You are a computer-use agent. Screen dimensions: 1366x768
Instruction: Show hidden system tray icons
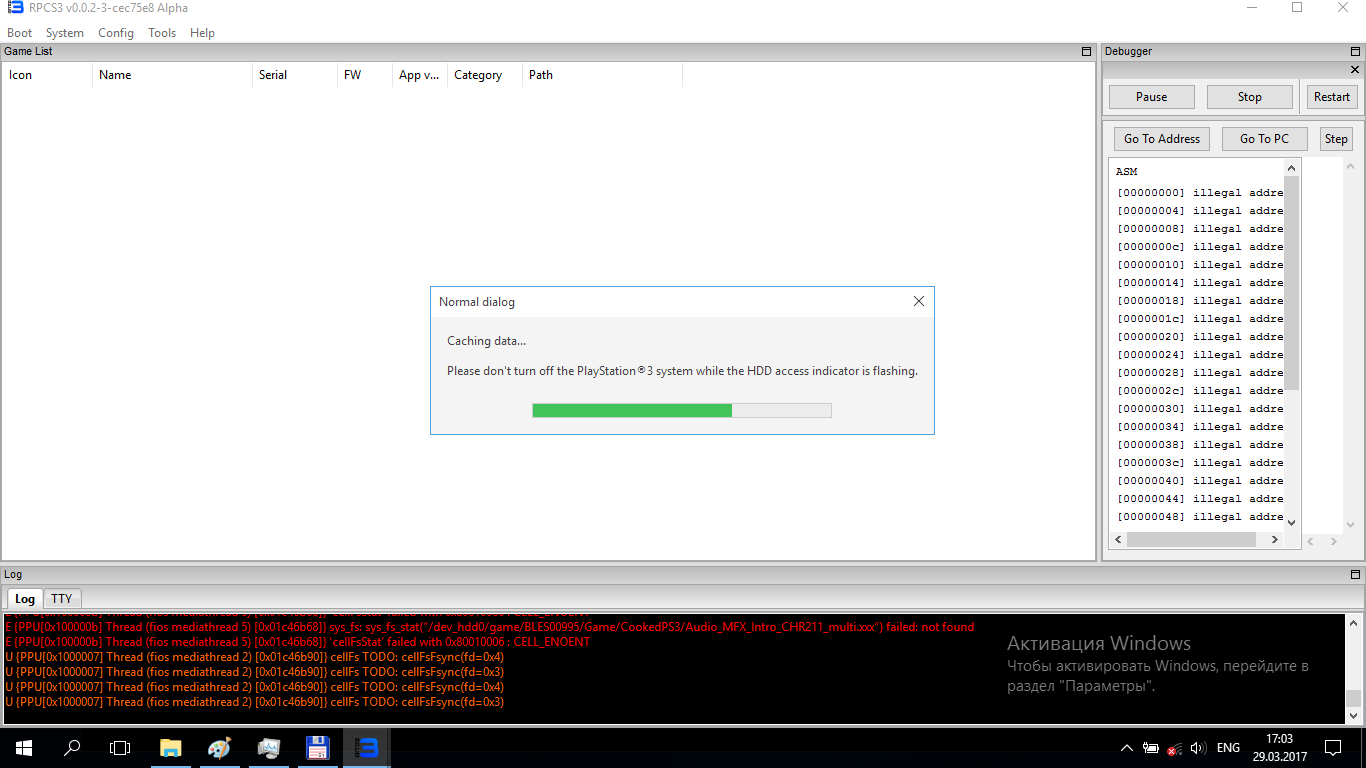pos(1127,747)
